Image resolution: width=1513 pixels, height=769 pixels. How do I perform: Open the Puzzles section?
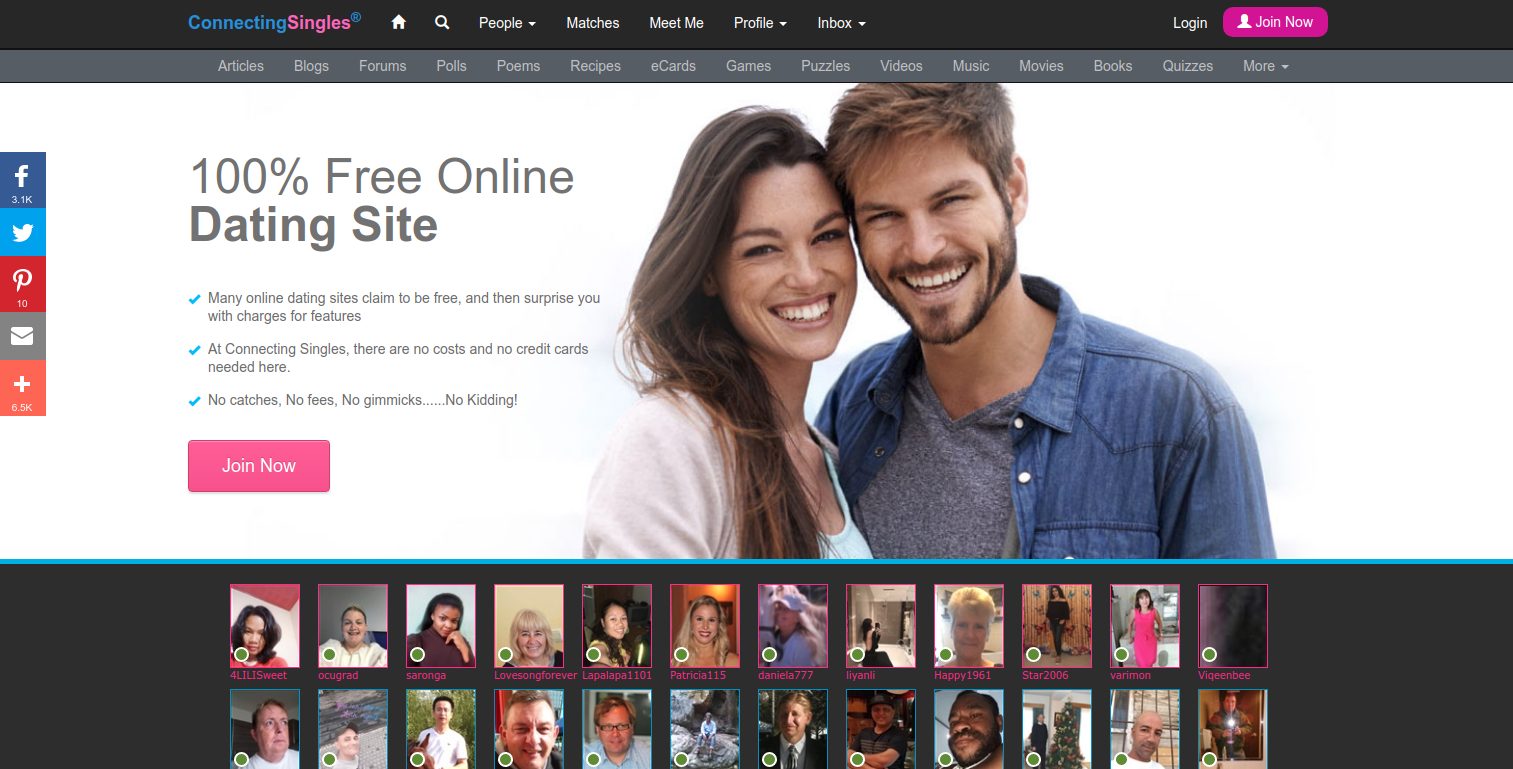pos(826,66)
